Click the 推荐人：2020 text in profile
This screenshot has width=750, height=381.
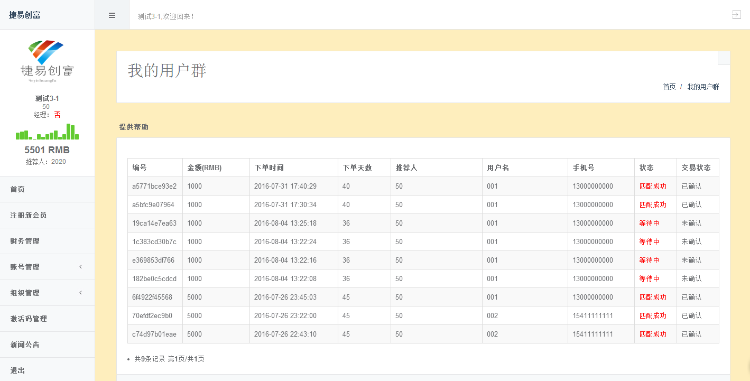46,162
